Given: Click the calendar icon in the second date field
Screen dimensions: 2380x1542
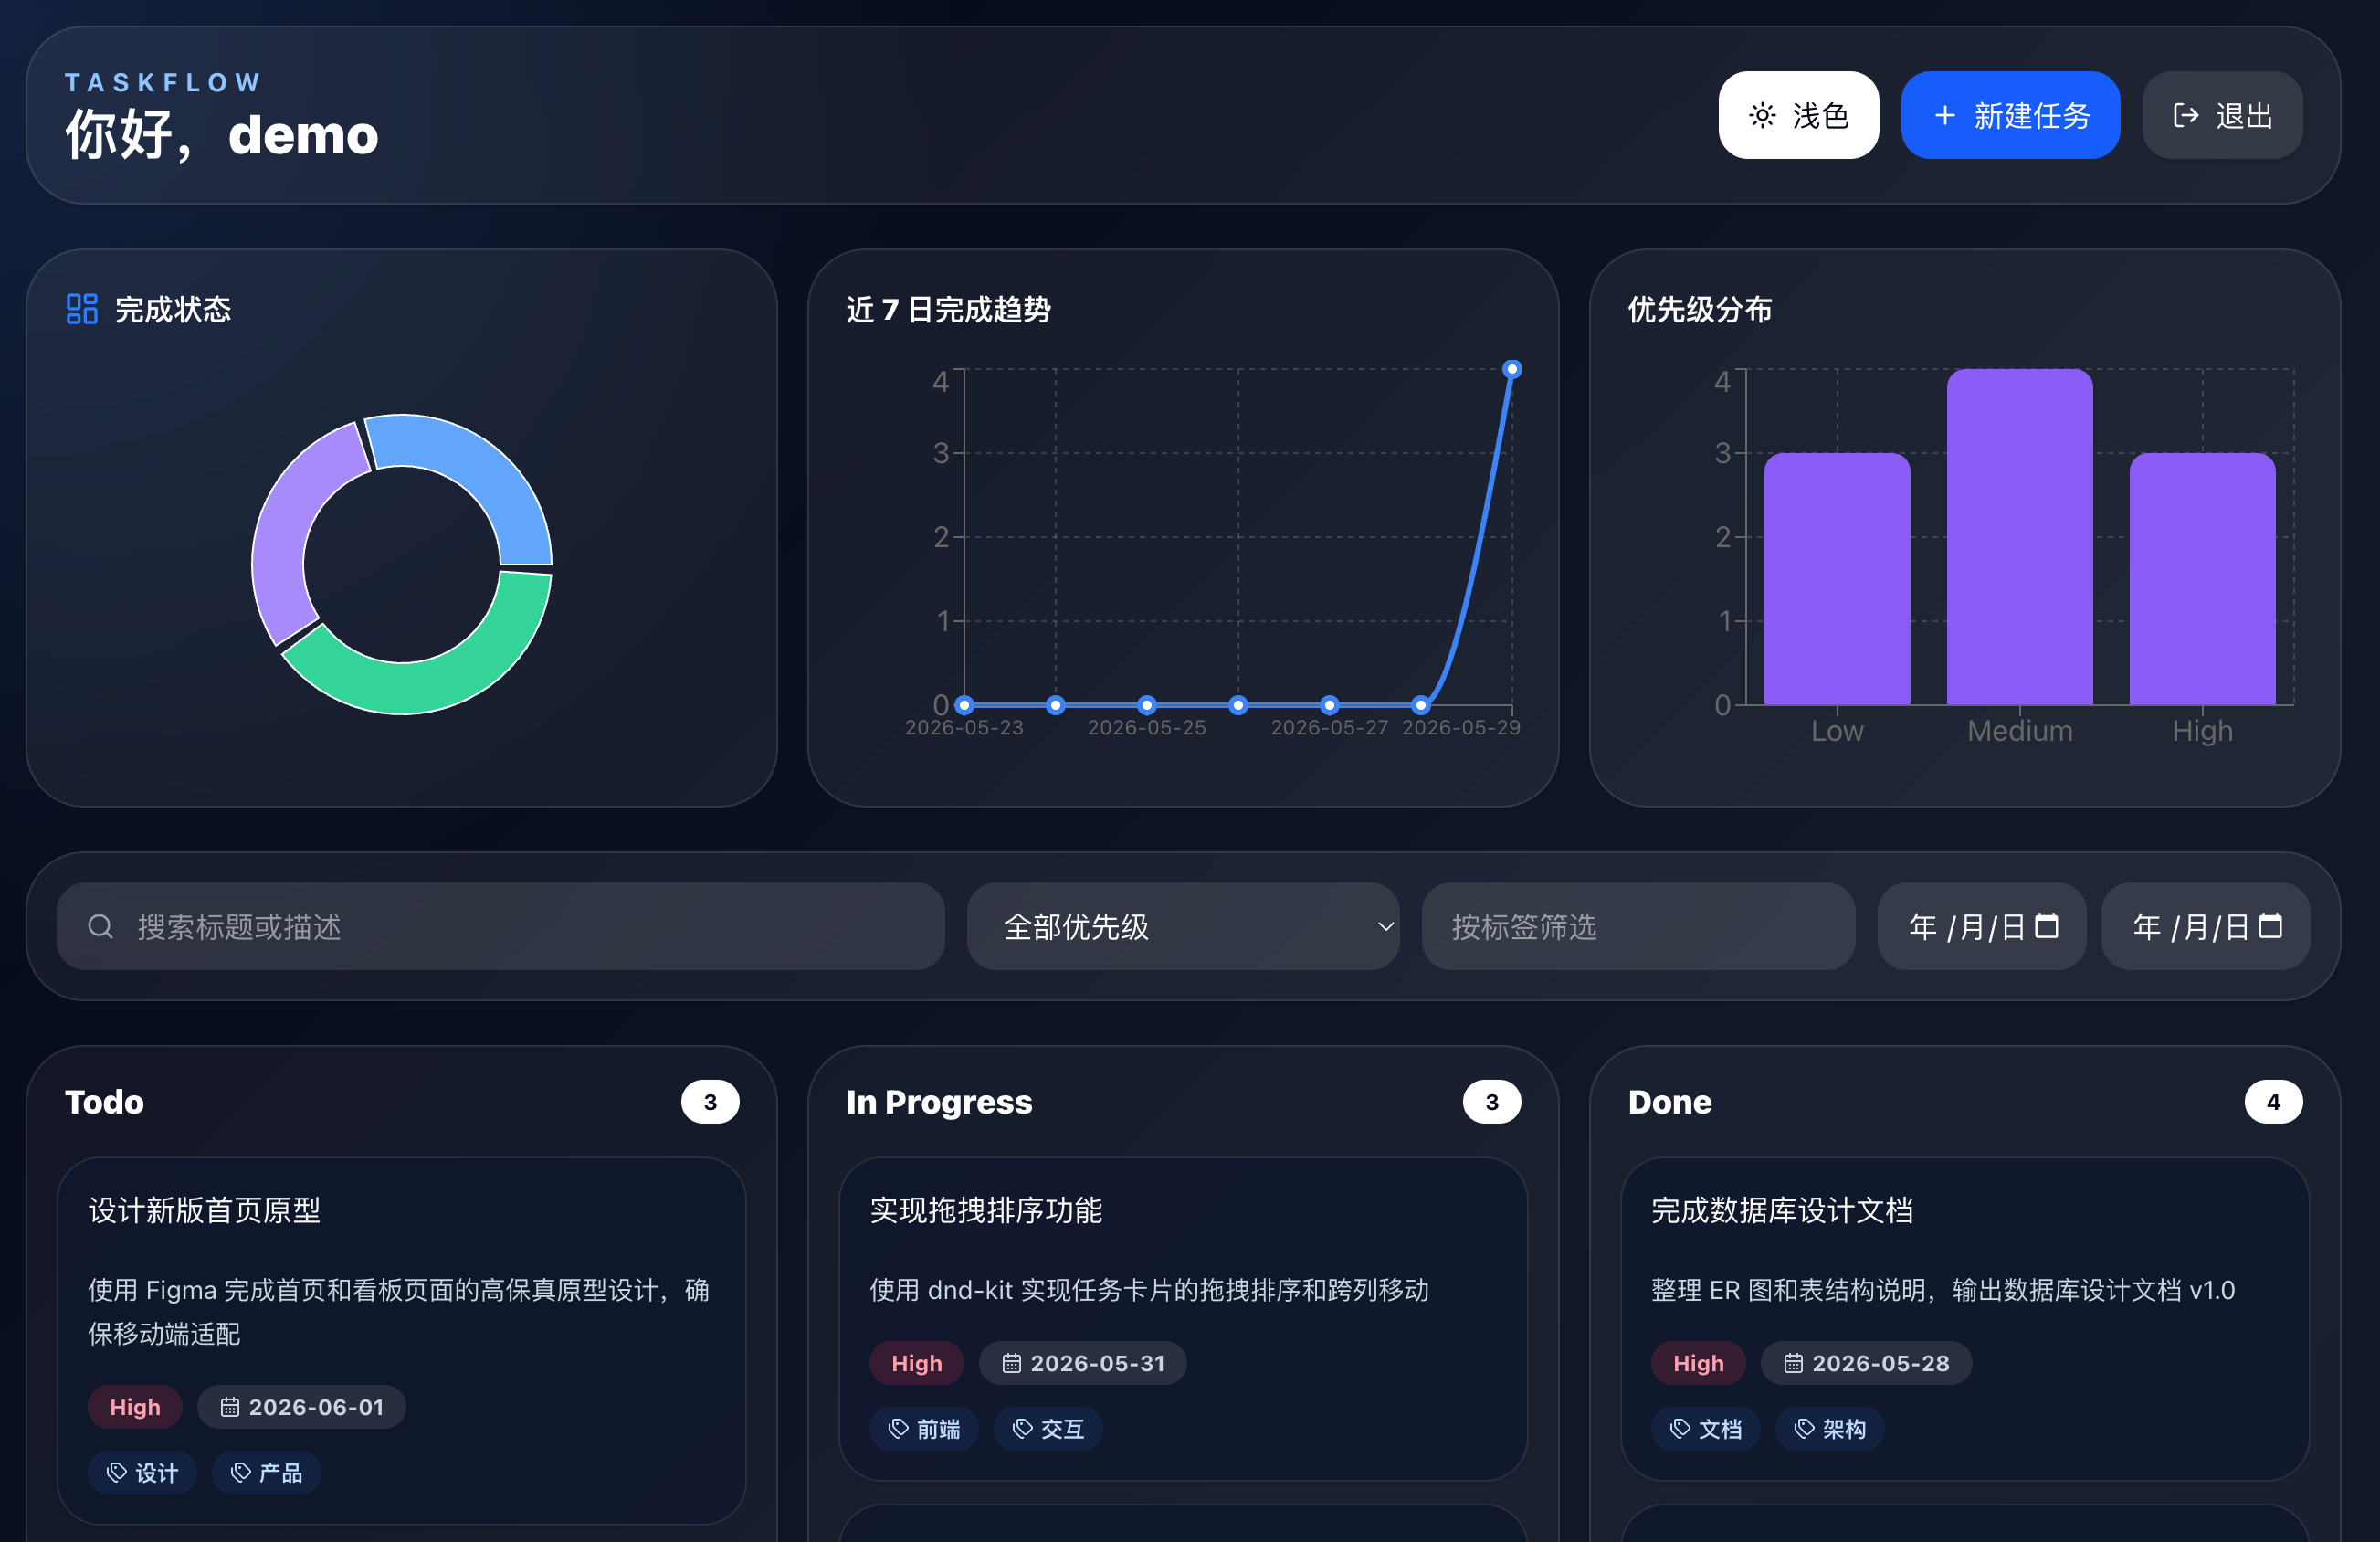Looking at the screenshot, I should click(2271, 926).
